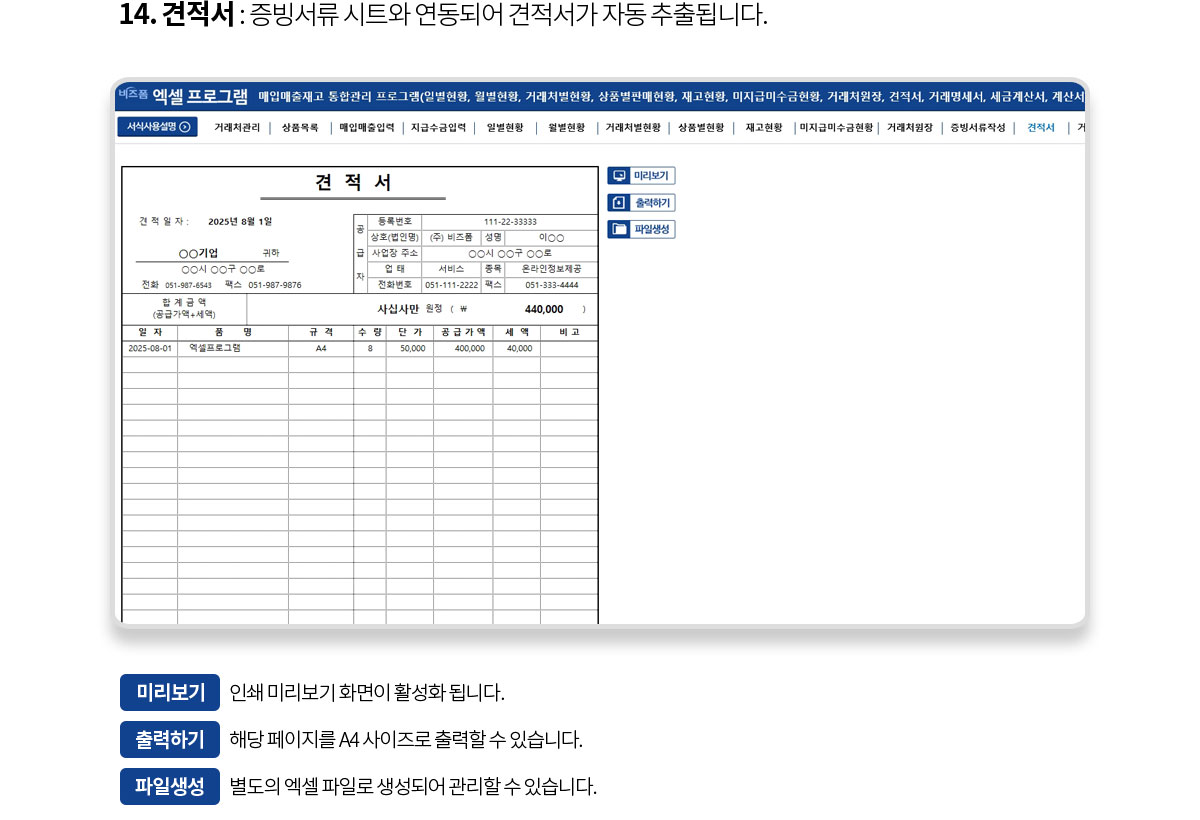Image resolution: width=1200 pixels, height=820 pixels.
Task: Select the 거래처별현황 tab
Action: coord(633,128)
